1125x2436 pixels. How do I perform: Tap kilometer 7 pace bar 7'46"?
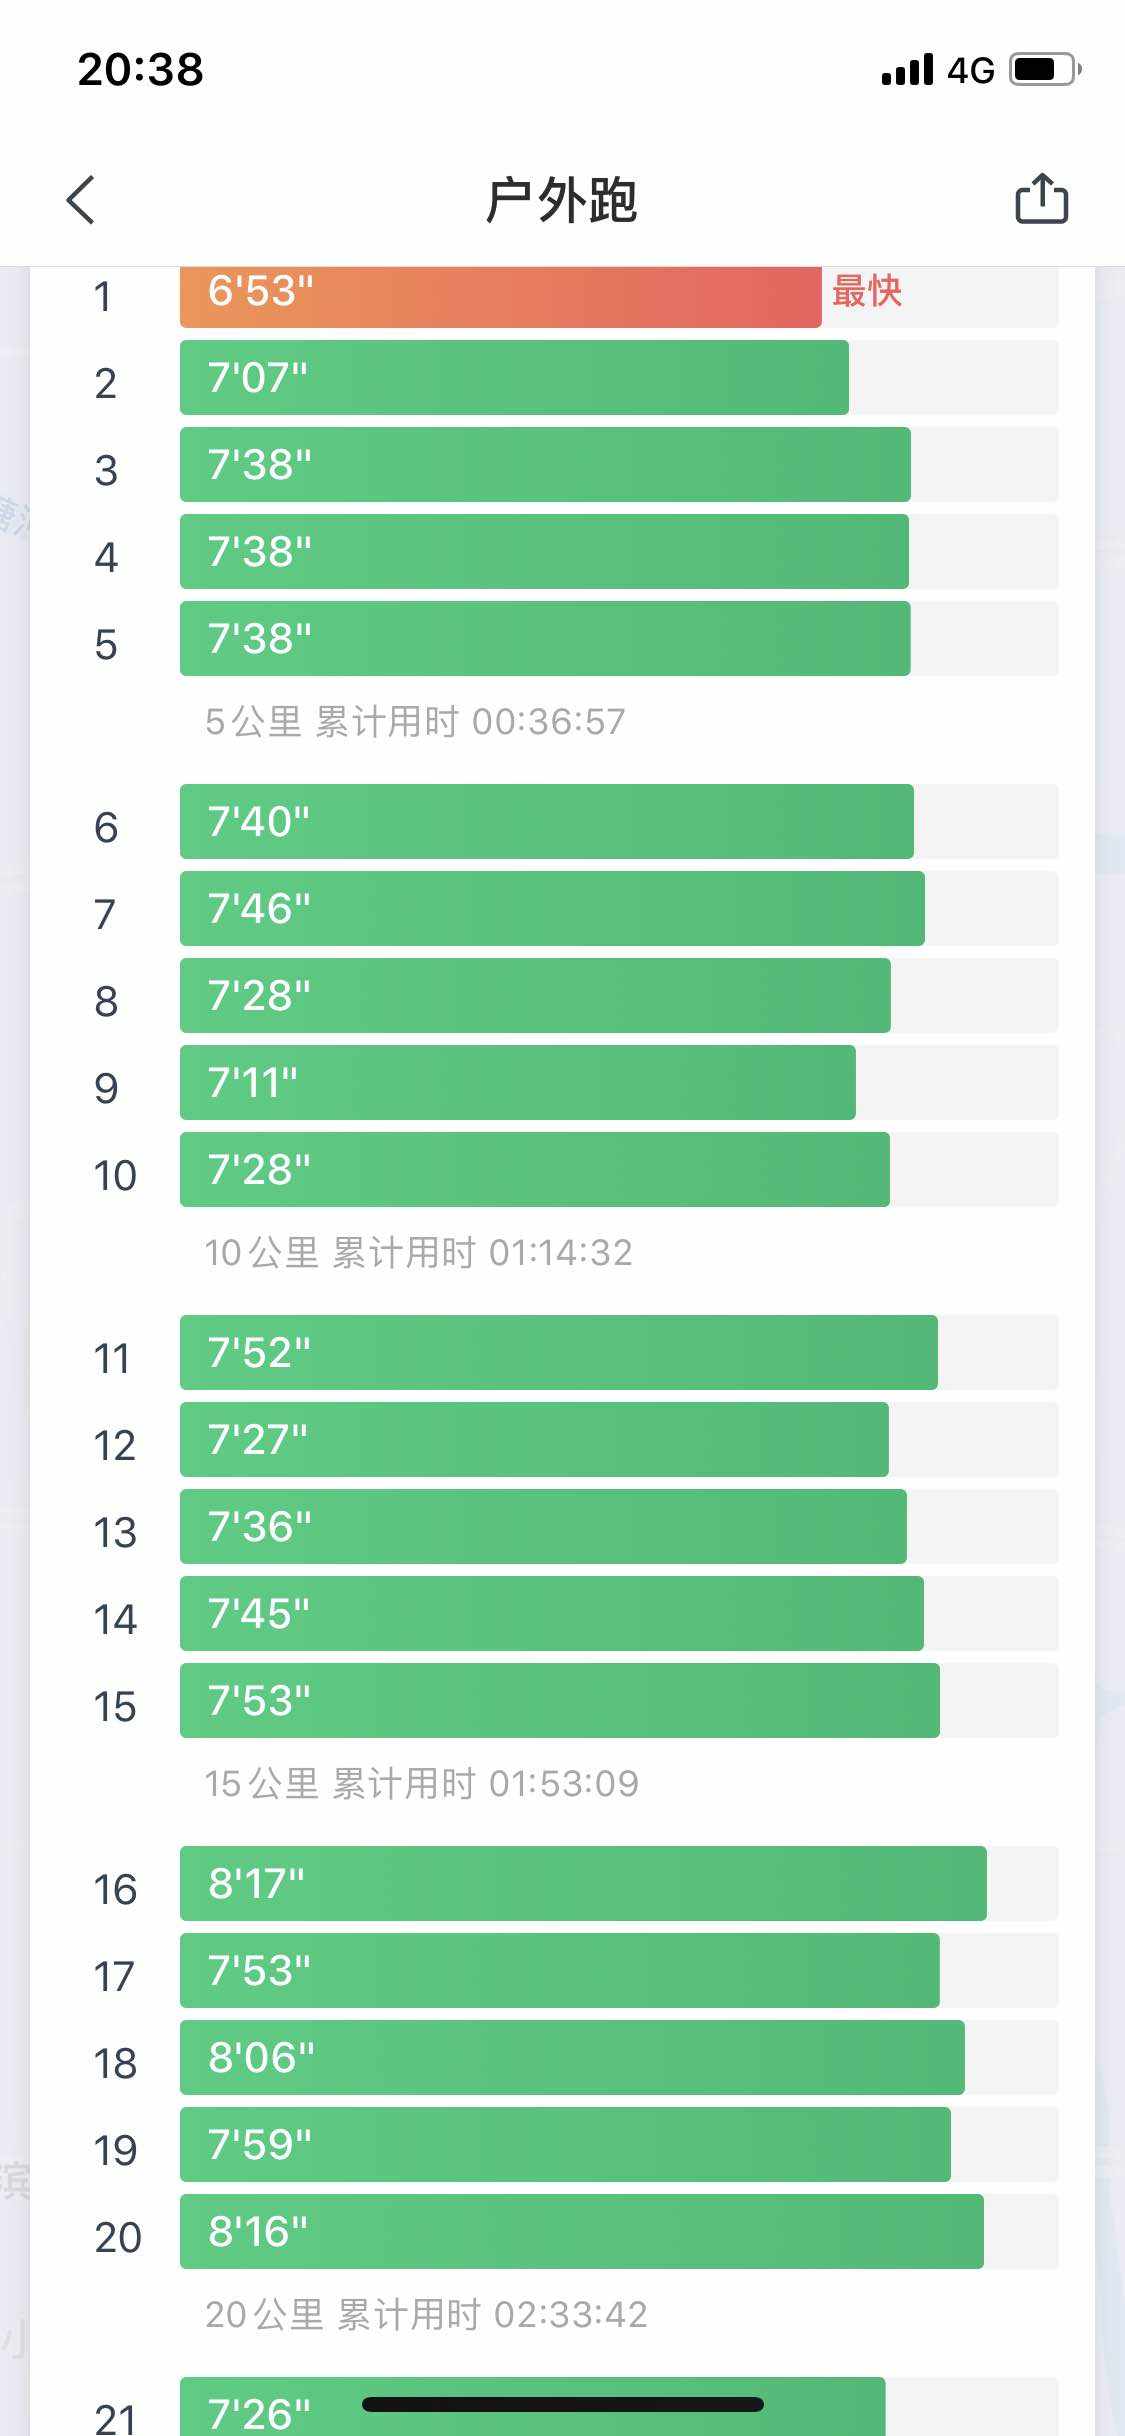click(552, 909)
